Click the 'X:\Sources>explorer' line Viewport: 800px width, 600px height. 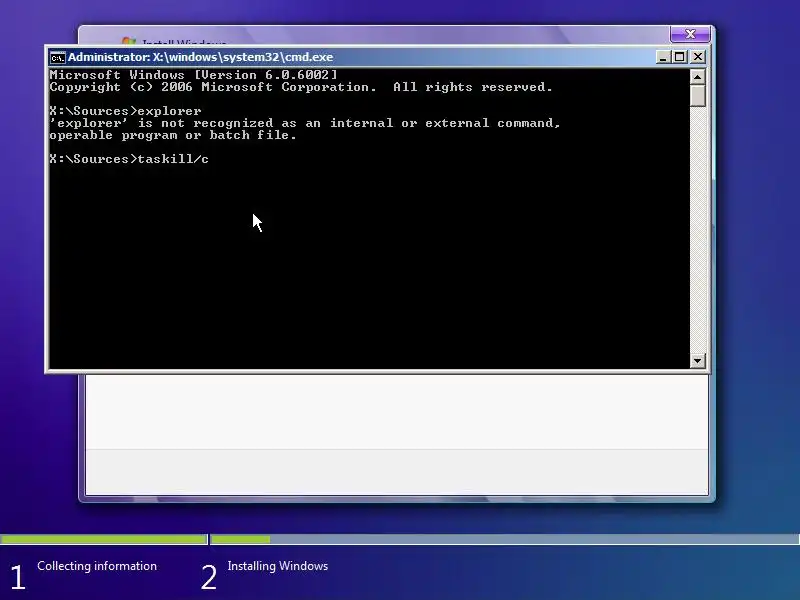(x=126, y=111)
